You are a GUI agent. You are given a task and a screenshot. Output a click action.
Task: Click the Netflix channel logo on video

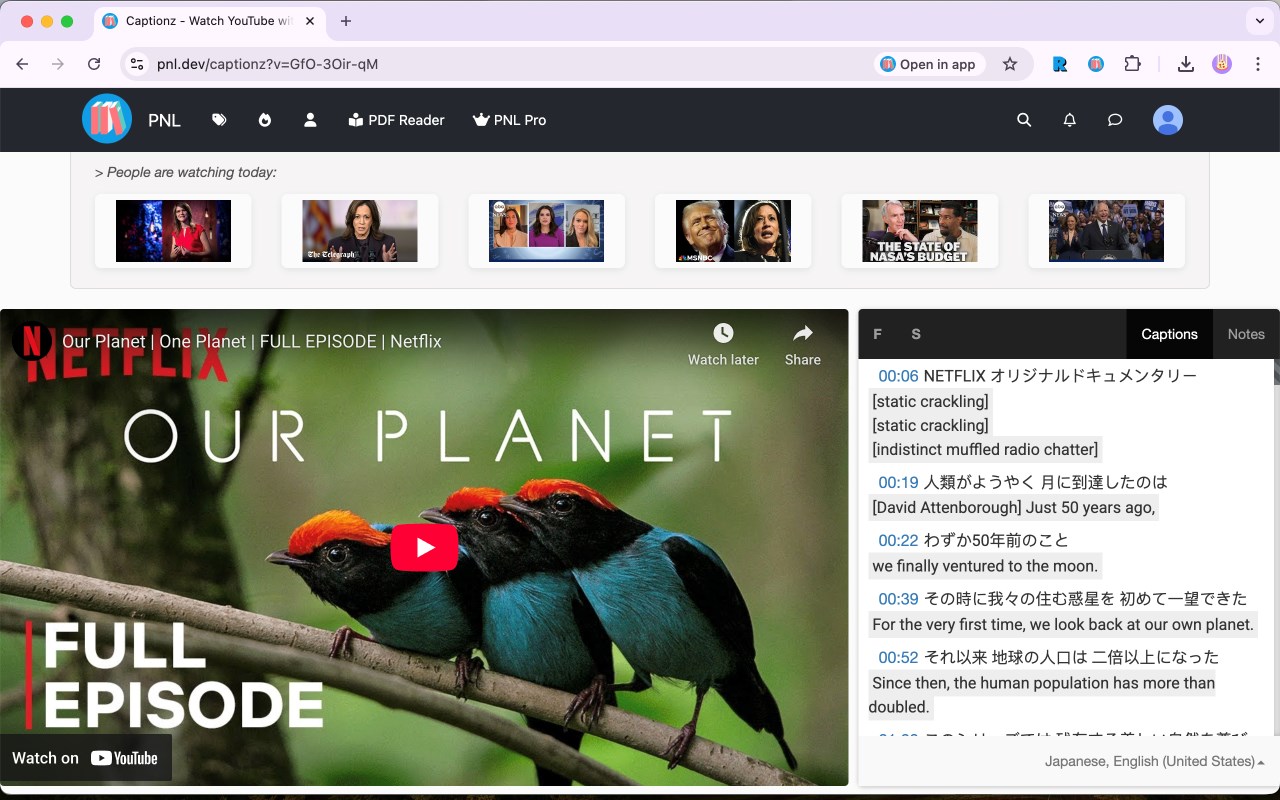[x=32, y=341]
